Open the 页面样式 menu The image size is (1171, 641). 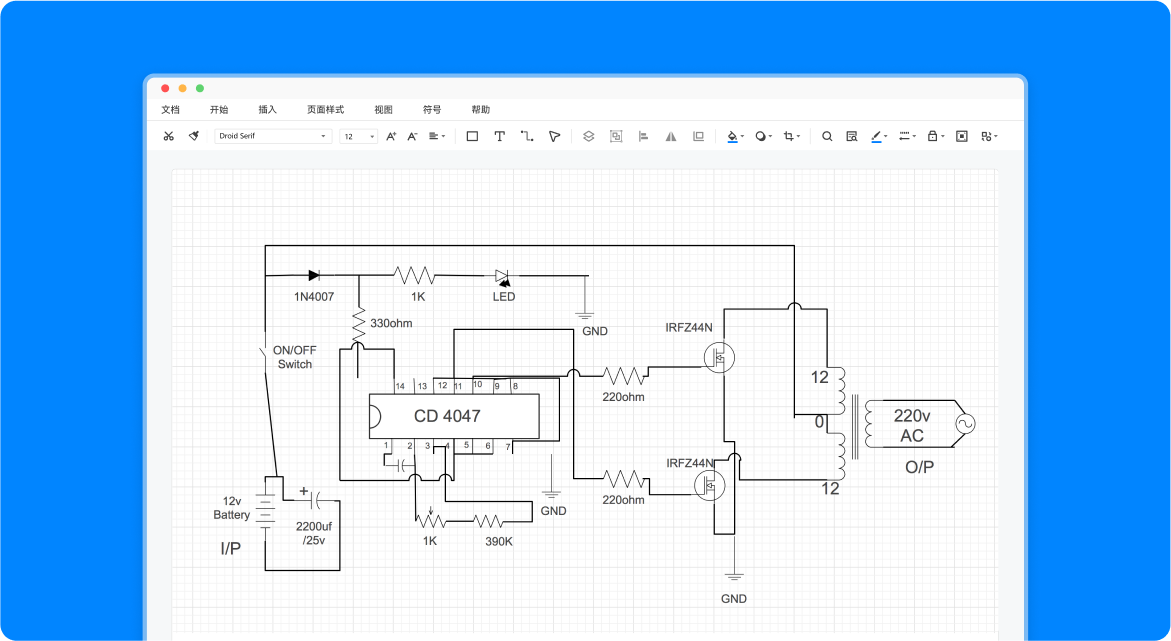(x=326, y=110)
